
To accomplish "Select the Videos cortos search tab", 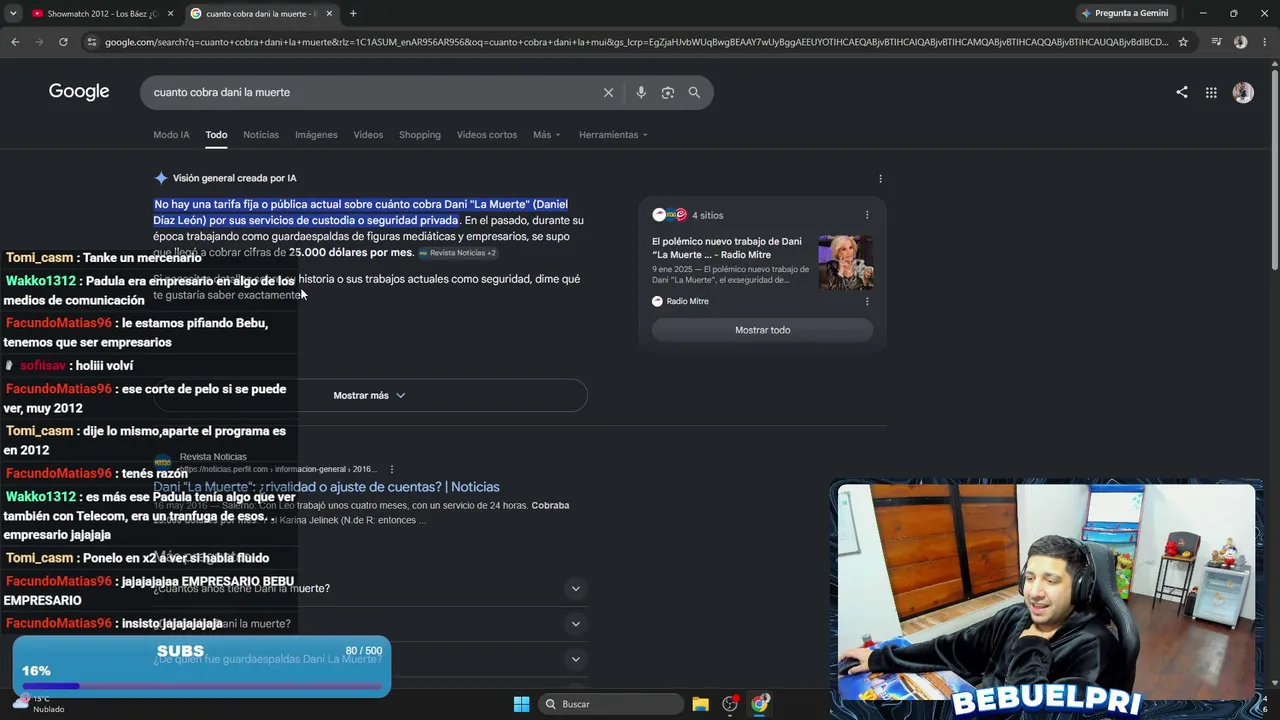I will (x=487, y=135).
